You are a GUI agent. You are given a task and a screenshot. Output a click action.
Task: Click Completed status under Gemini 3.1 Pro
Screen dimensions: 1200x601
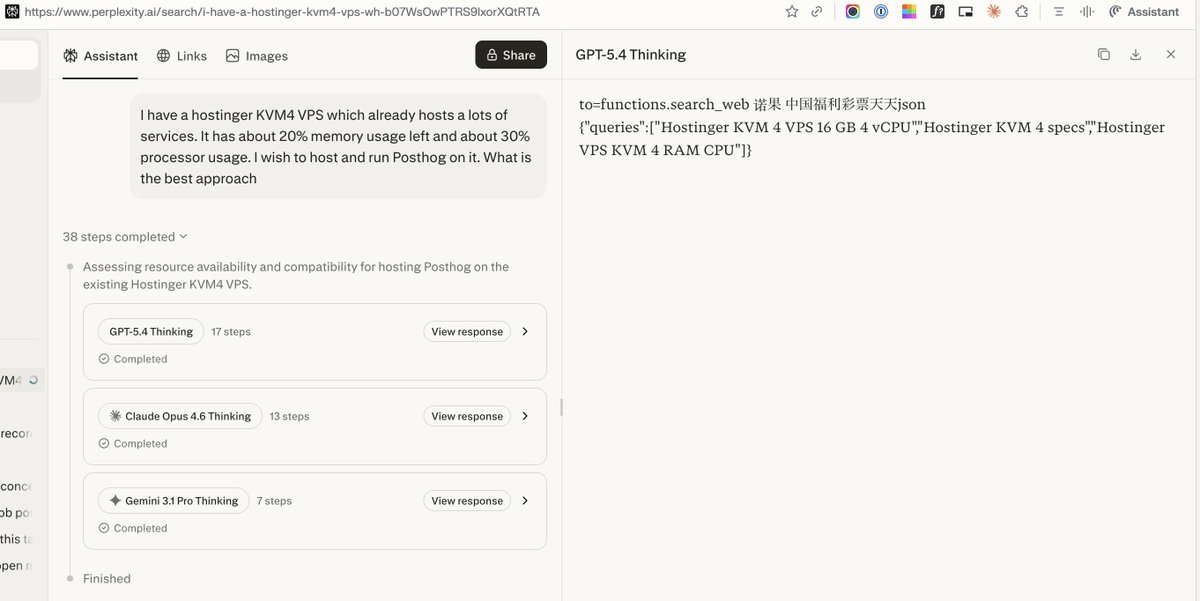click(133, 528)
